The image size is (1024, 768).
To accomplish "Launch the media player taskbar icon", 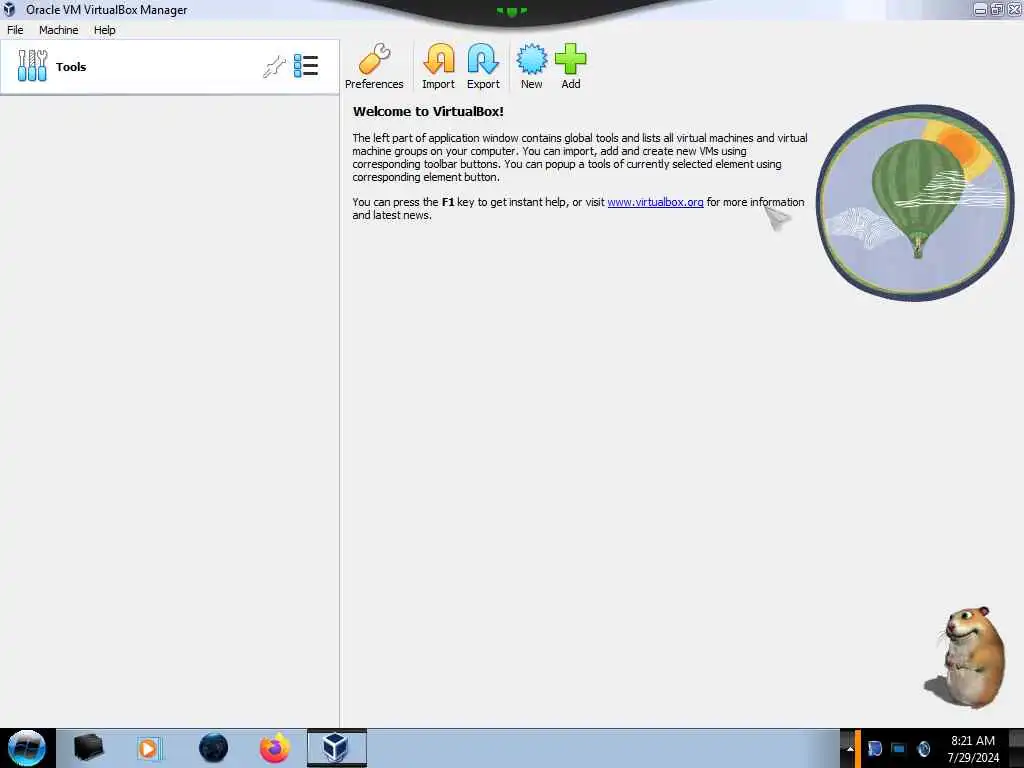I will [149, 748].
